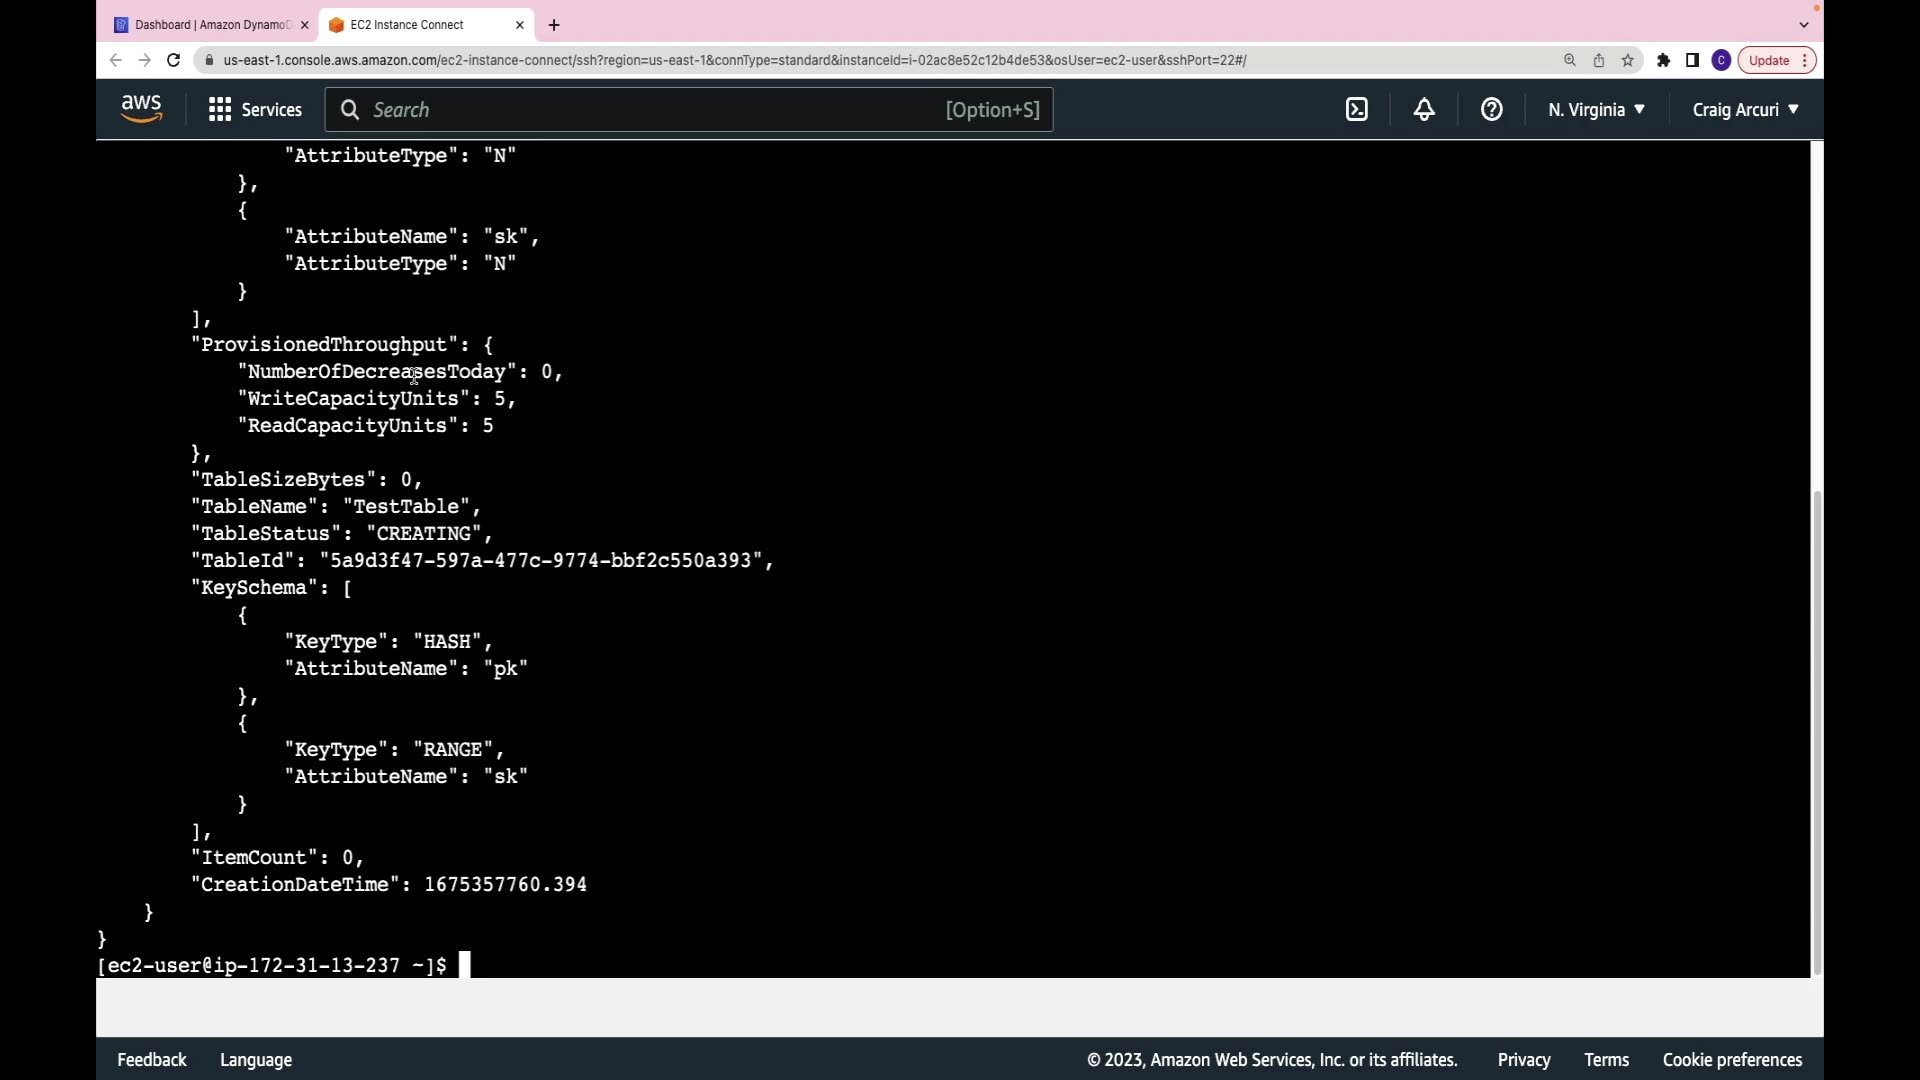1920x1080 pixels.
Task: Open browser extensions puzzle icon
Action: (1663, 60)
